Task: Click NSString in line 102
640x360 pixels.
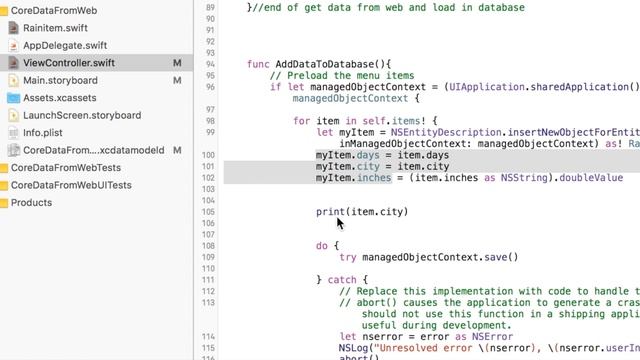Action: click(524, 178)
